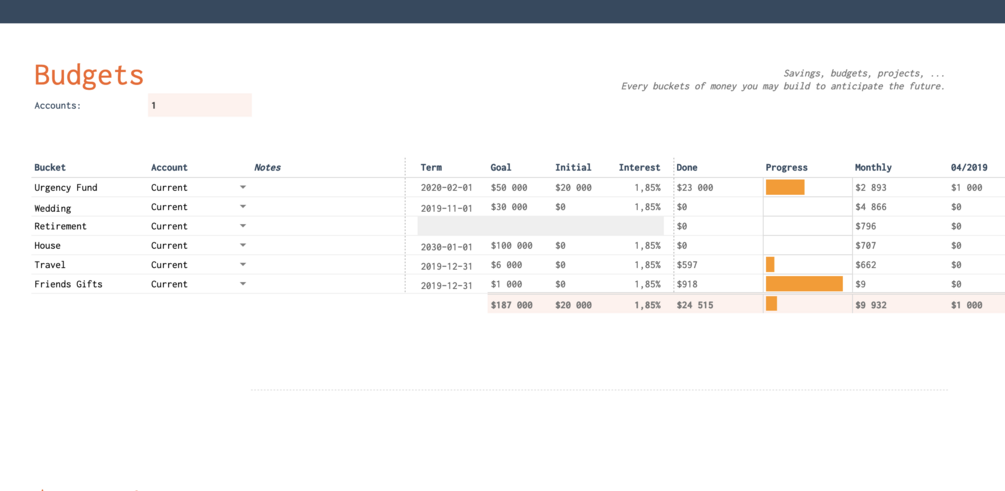Click the total Goal cell $187 000
Screen dimensions: 1005x491
[511, 305]
